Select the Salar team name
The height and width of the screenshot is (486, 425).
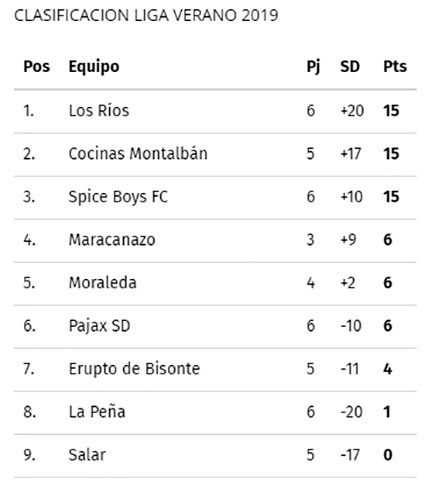pos(87,455)
